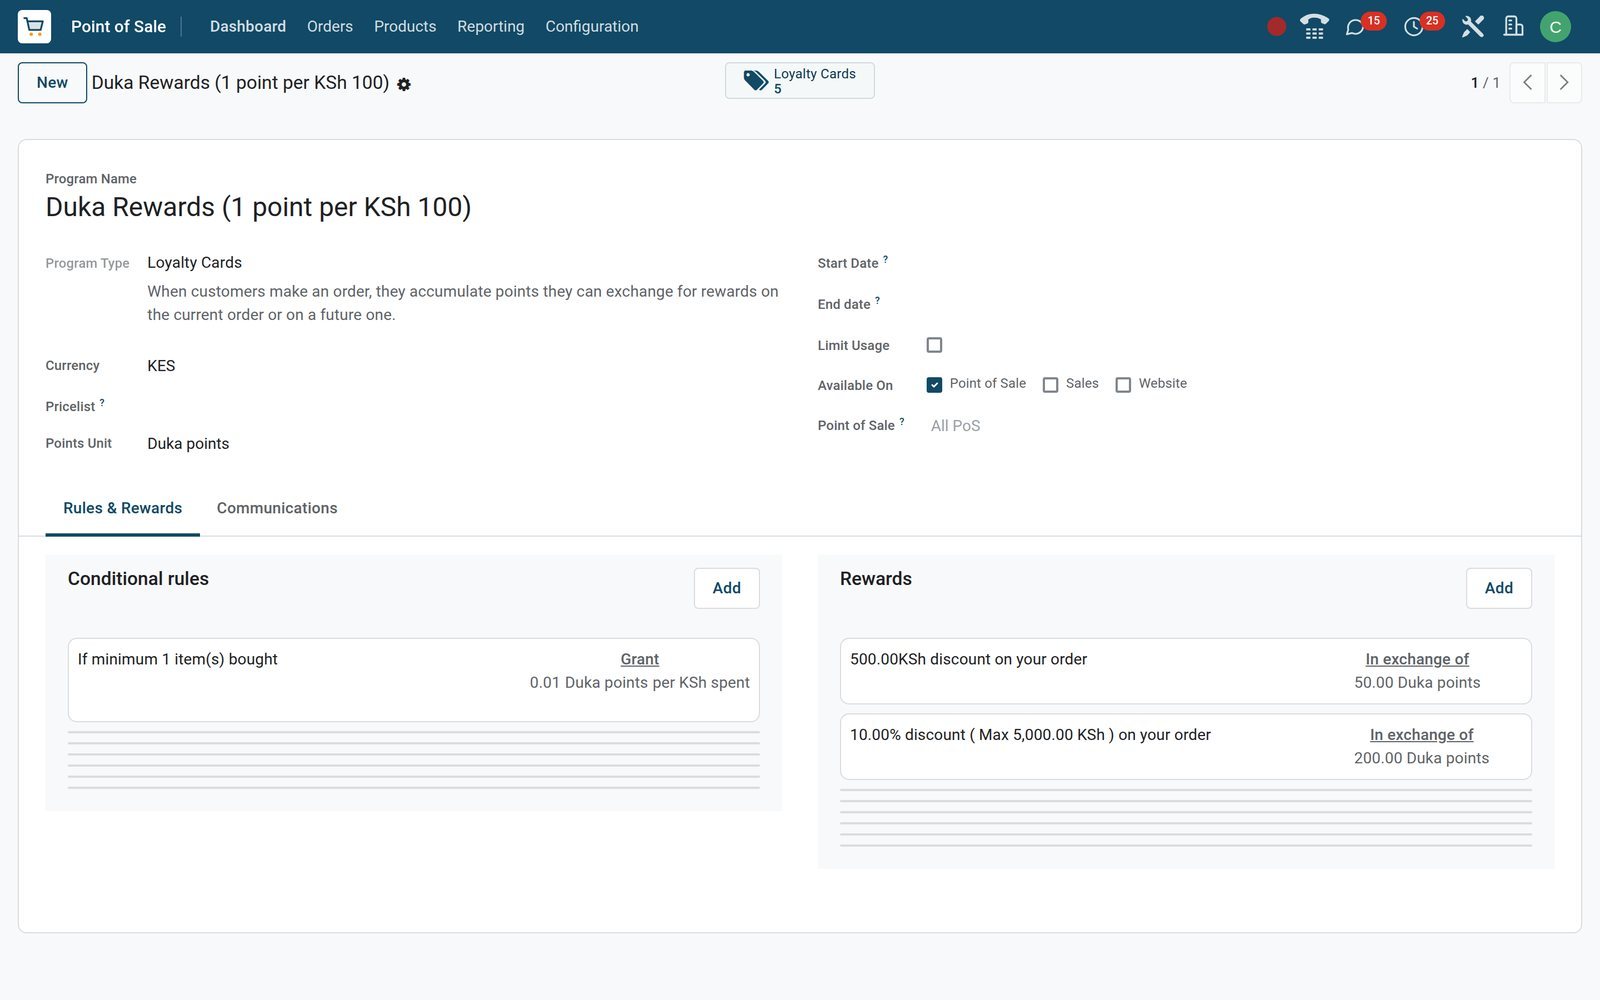Screen dimensions: 1600x1000
Task: Enable the Limit Usage checkbox
Action: tap(934, 345)
